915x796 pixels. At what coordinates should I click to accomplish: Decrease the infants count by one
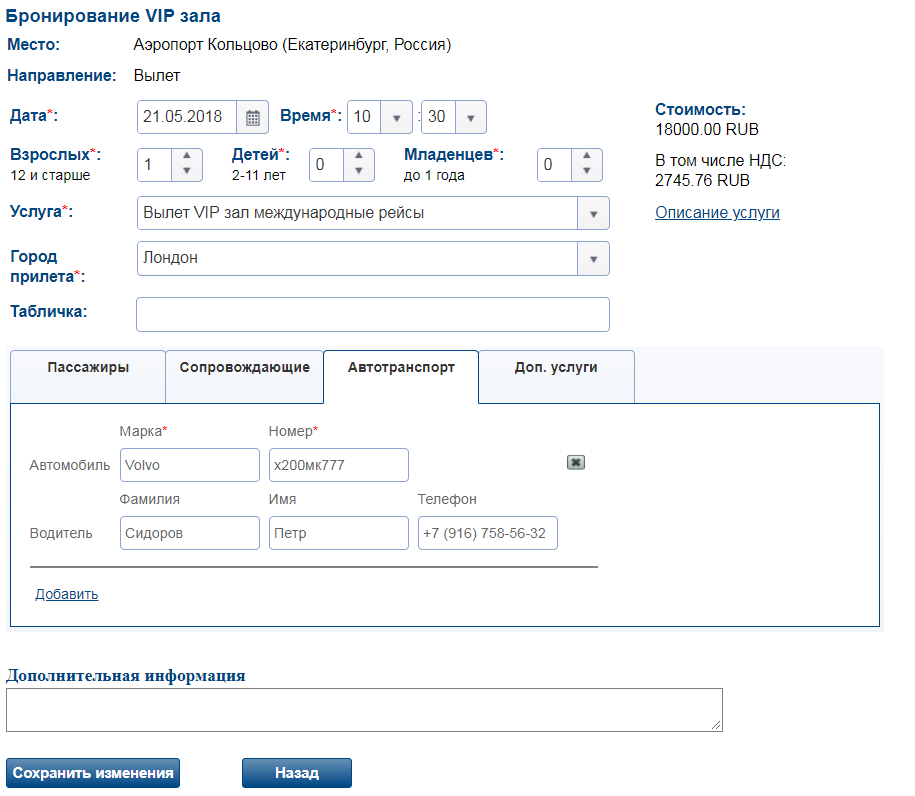click(587, 172)
